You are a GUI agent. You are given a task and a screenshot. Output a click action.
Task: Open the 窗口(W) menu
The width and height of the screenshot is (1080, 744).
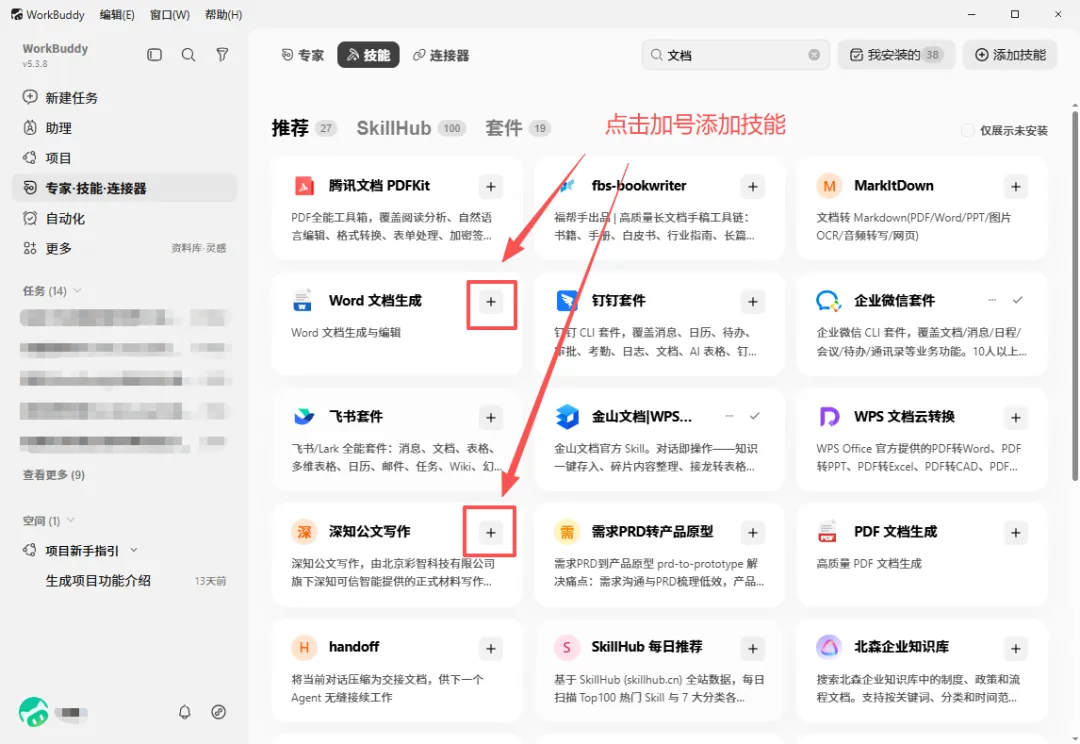point(169,14)
